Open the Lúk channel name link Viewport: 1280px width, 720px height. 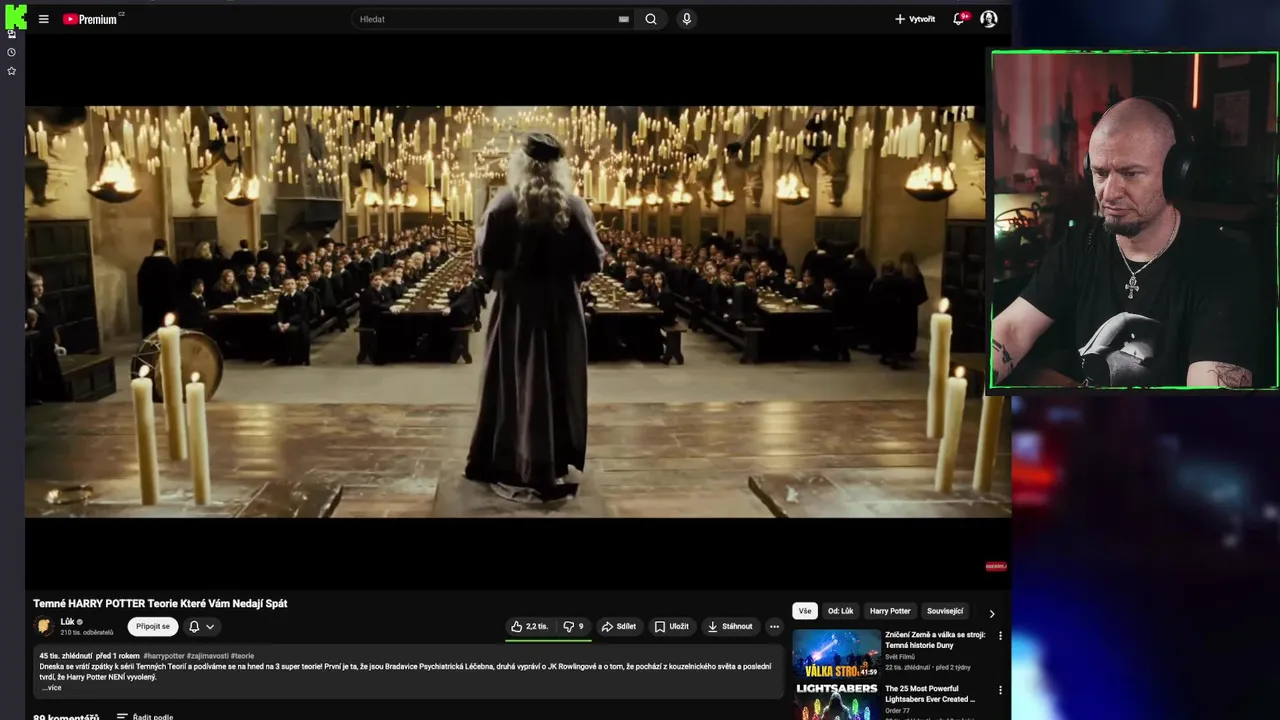[67, 621]
